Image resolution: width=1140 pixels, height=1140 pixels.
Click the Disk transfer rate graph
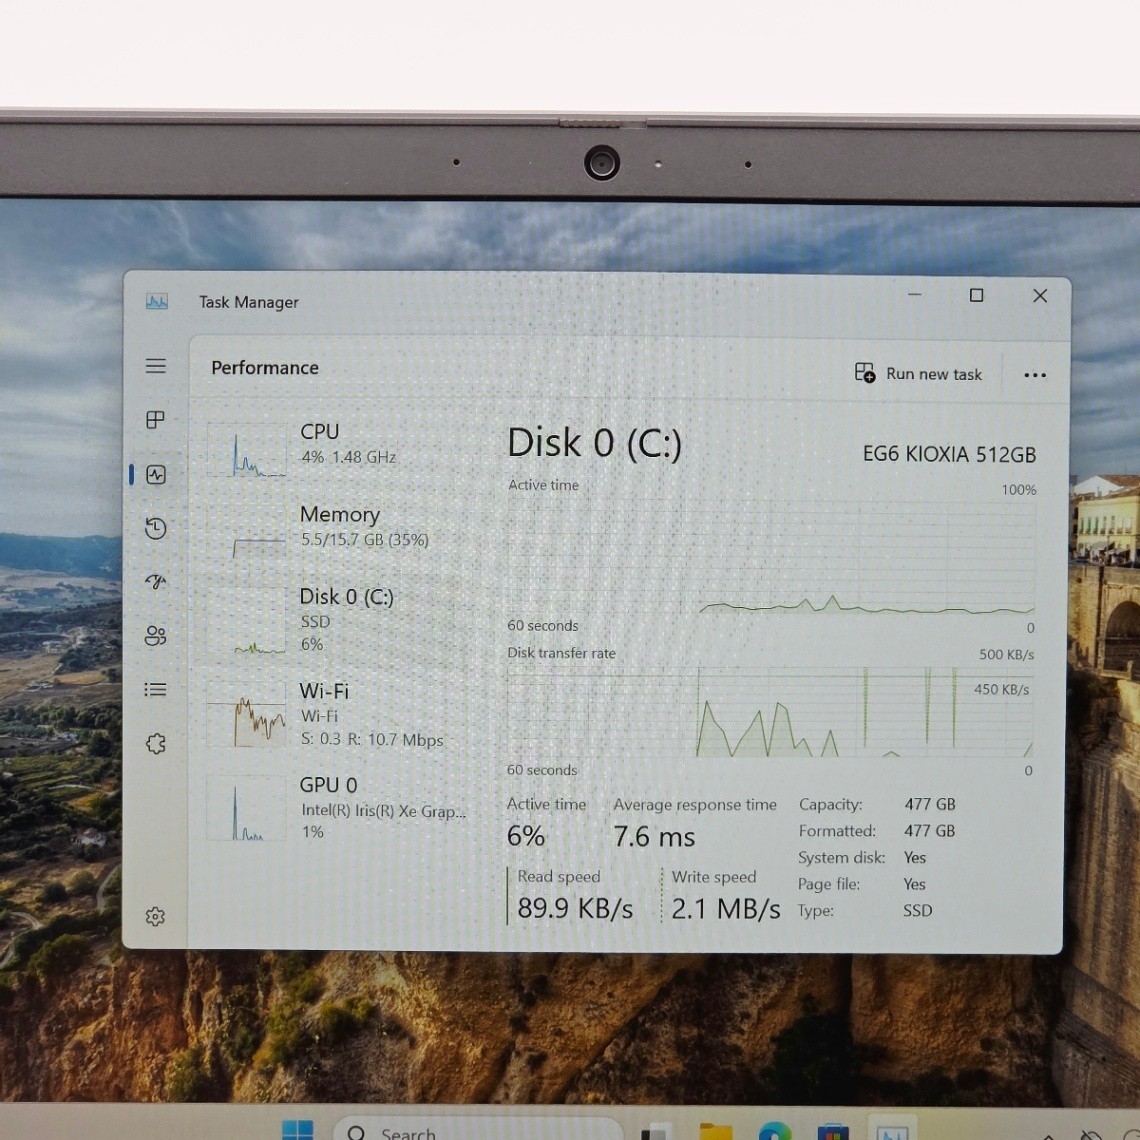coord(771,712)
